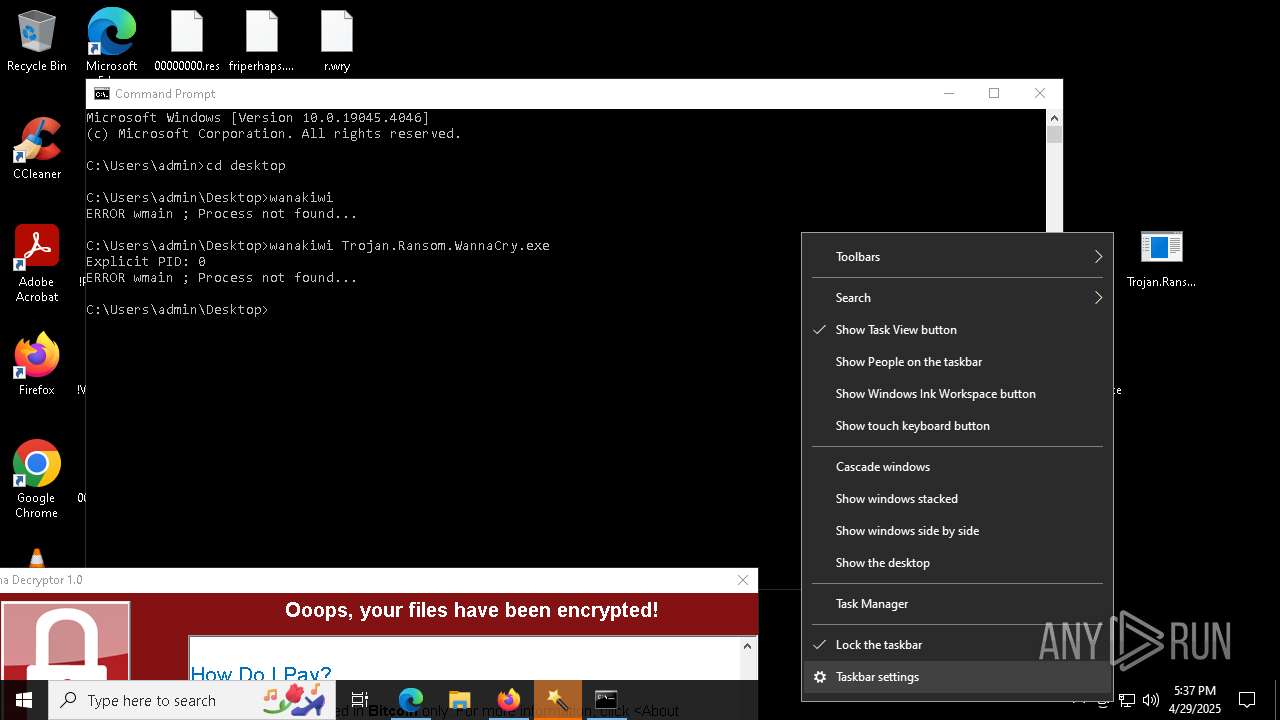The height and width of the screenshot is (720, 1280).
Task: Expand the Search submenu
Action: tap(957, 298)
